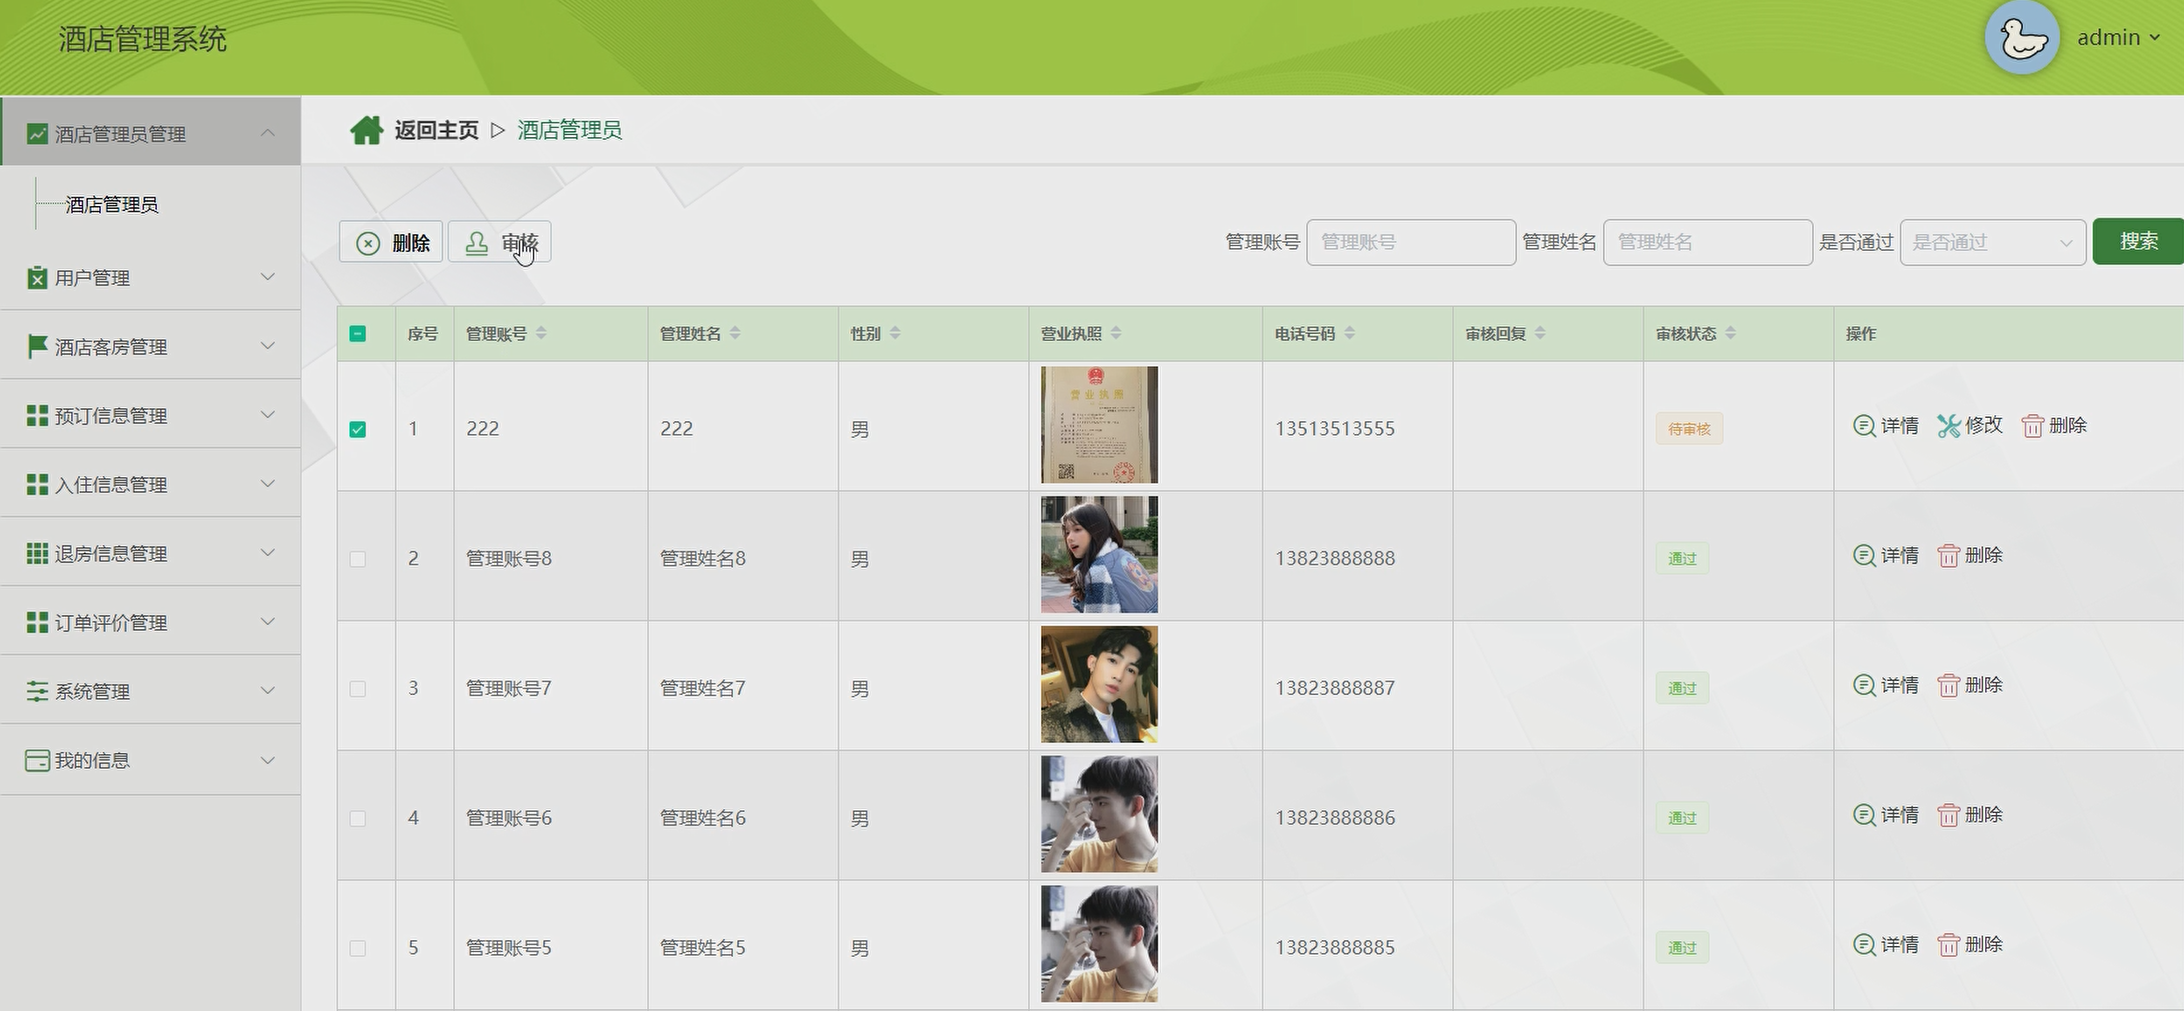Expand the 订单评价管理 menu

[151, 622]
